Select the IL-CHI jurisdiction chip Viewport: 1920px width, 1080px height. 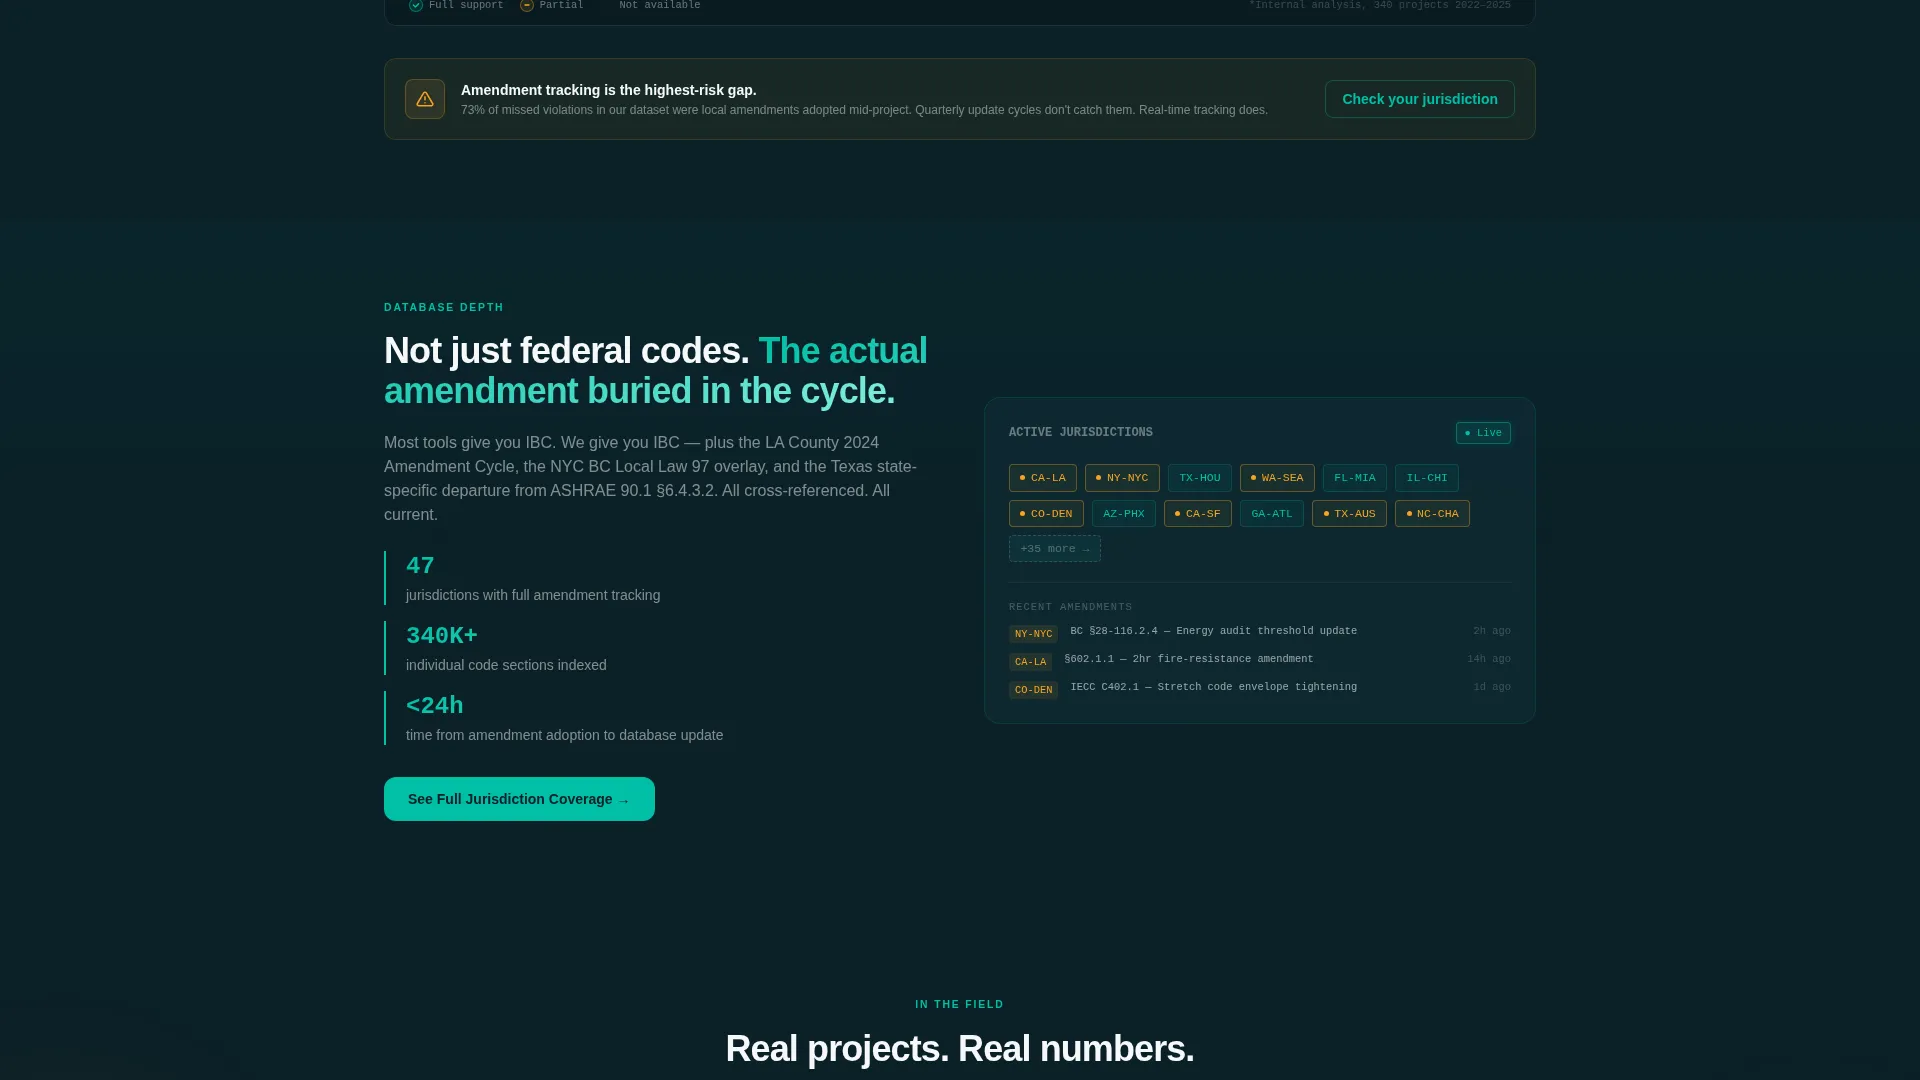[1426, 478]
